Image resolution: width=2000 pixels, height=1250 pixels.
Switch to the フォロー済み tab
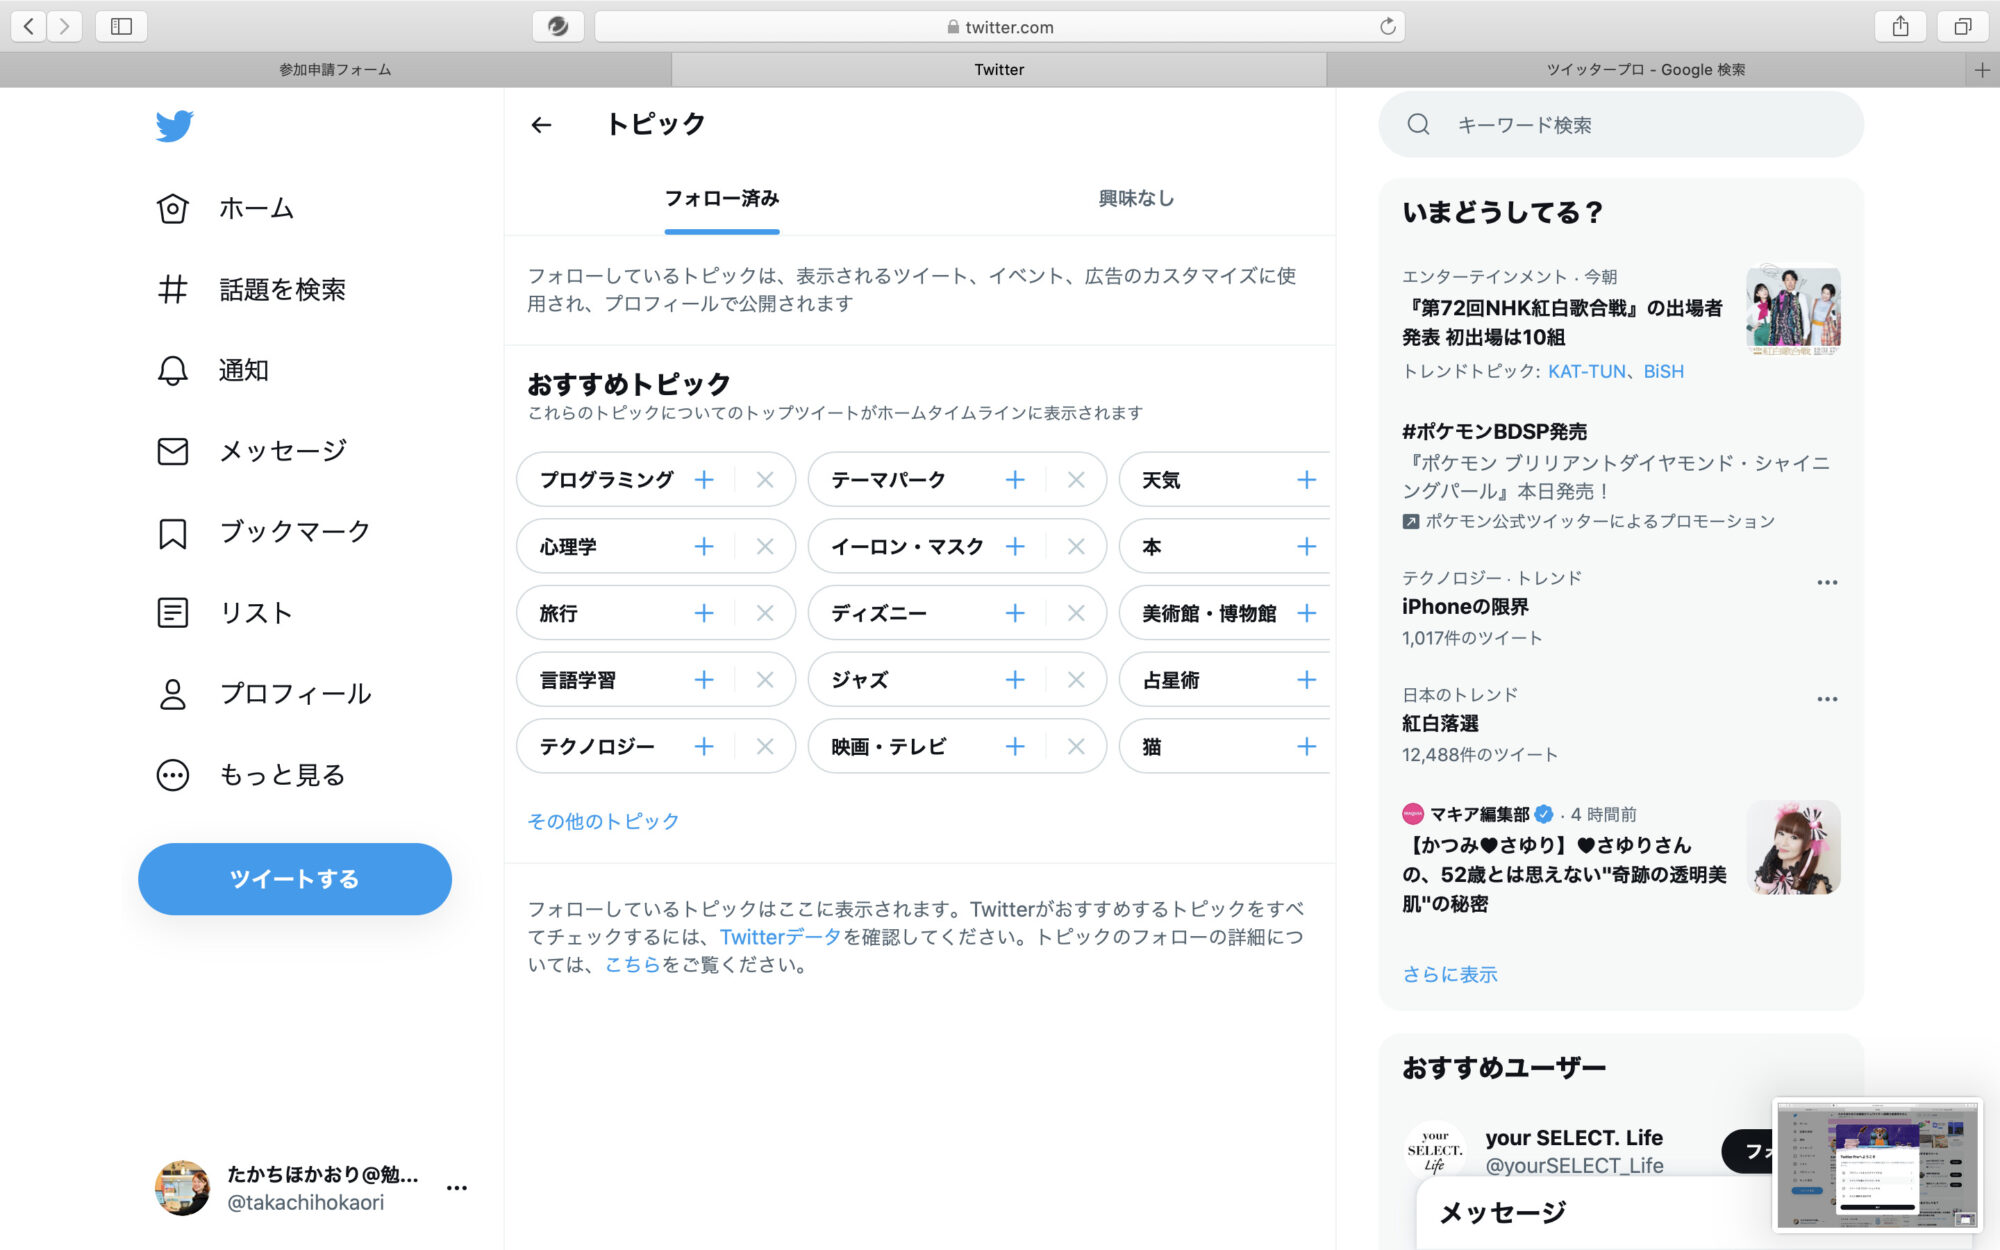[722, 198]
